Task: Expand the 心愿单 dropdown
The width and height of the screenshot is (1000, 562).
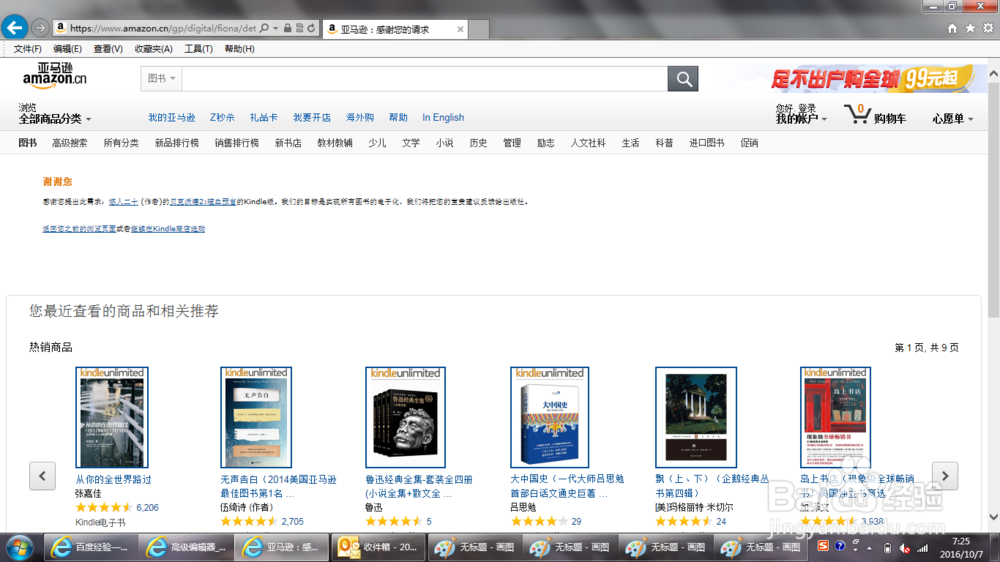Action: 953,119
